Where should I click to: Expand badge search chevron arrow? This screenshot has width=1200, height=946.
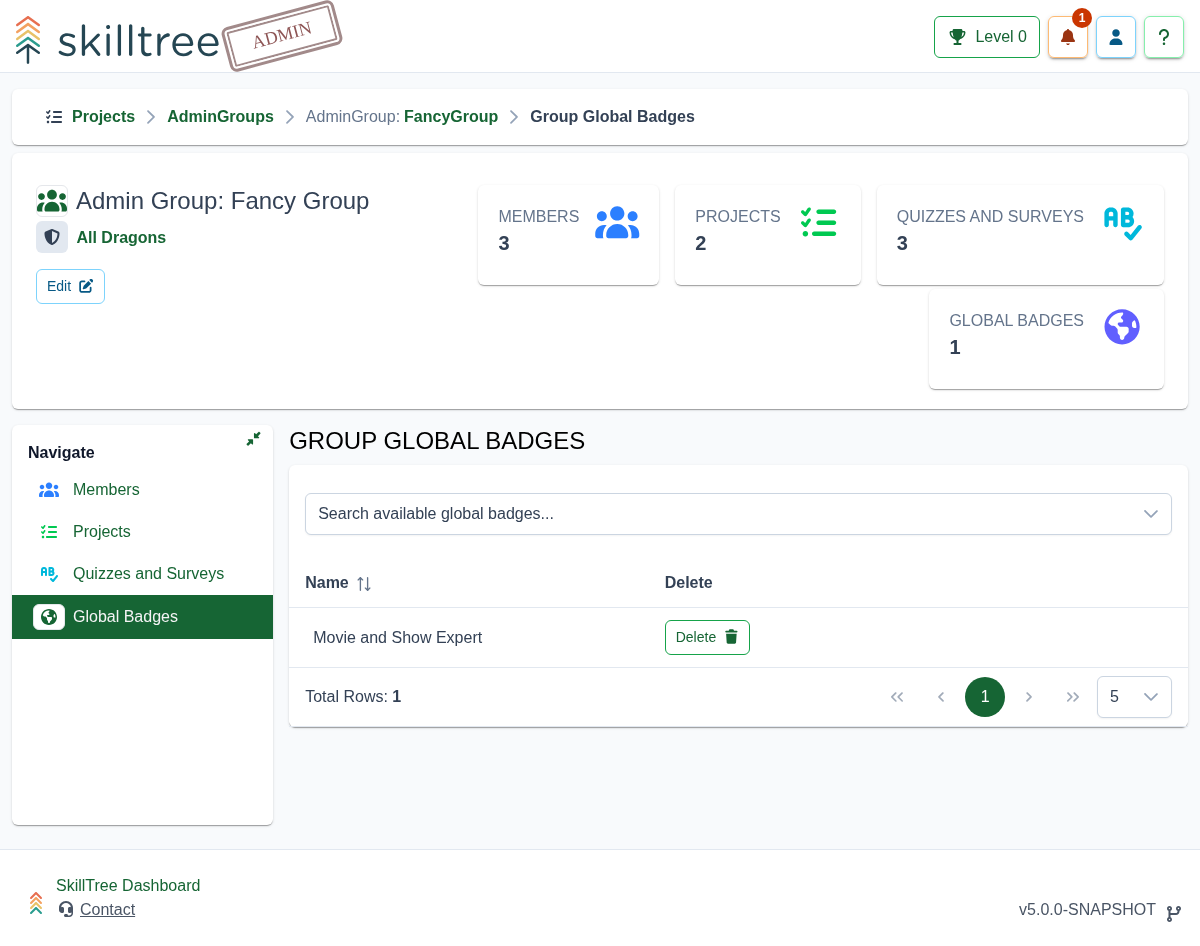[x=1151, y=514]
